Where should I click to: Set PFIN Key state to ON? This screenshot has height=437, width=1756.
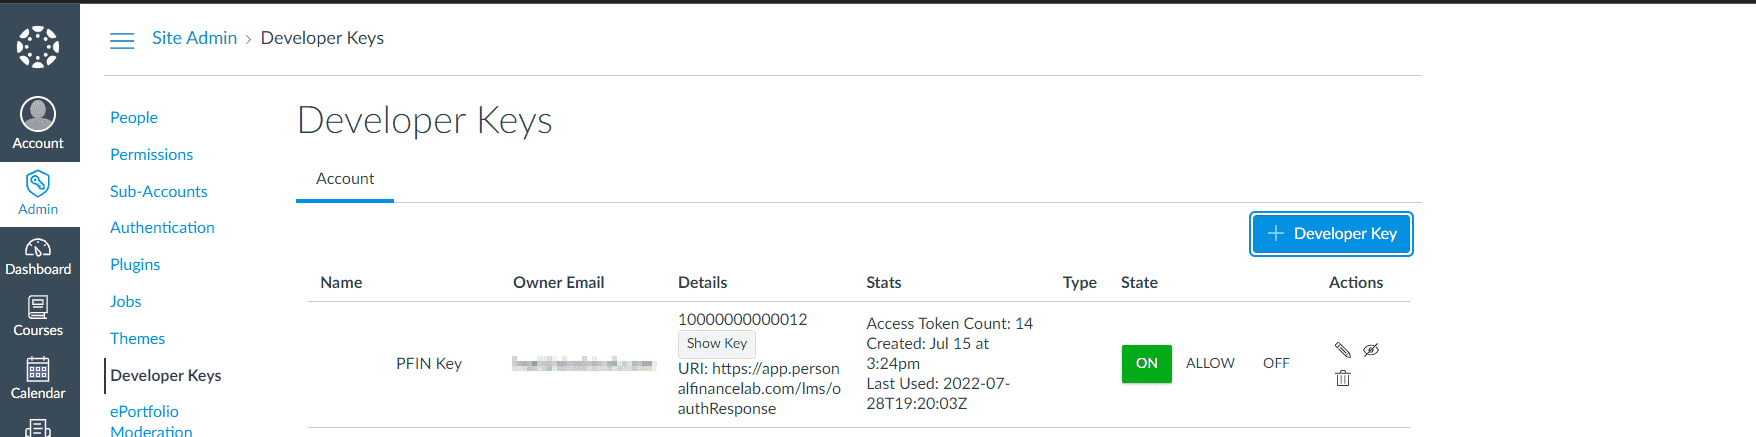pyautogui.click(x=1147, y=364)
